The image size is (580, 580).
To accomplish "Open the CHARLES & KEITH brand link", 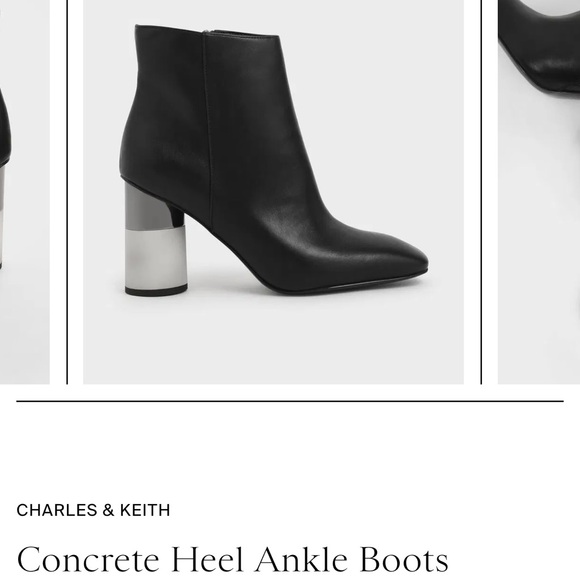I will pos(93,510).
